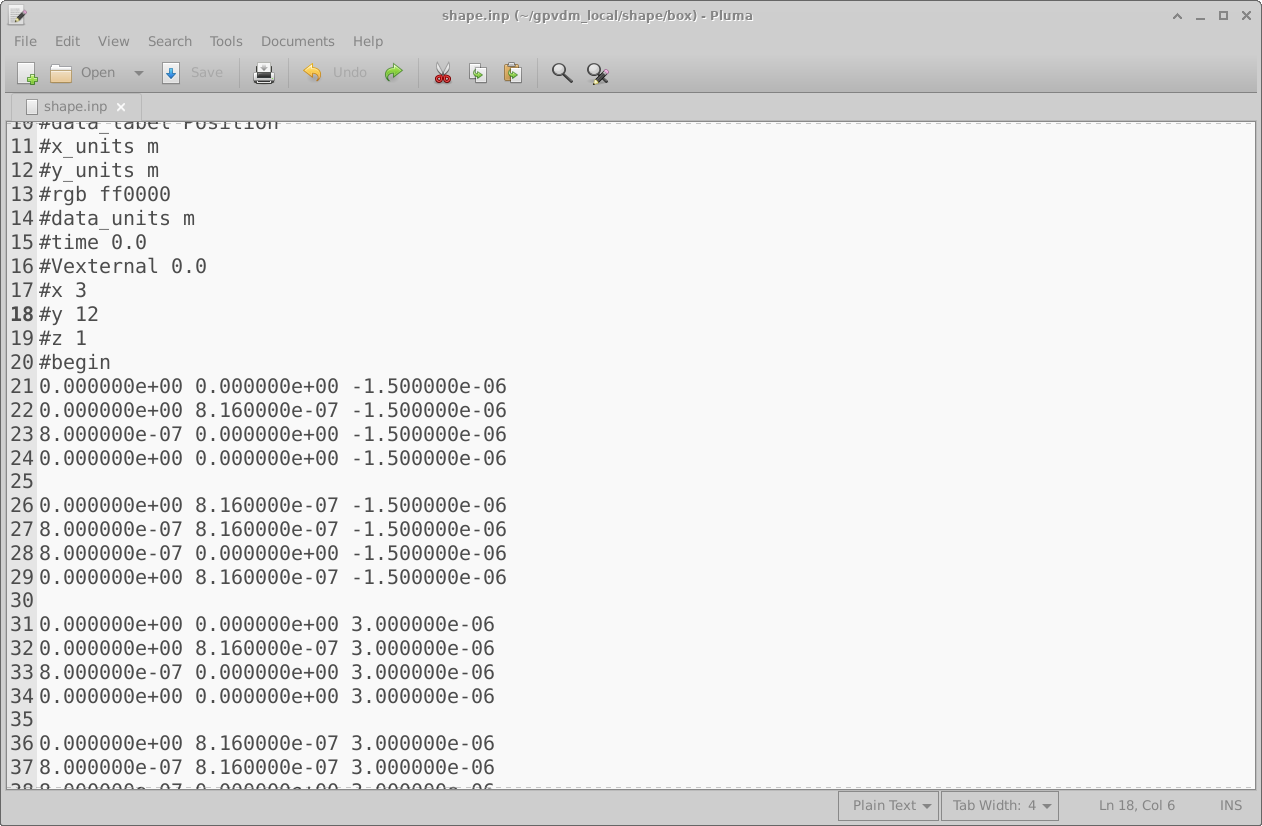This screenshot has height=826, width=1262.
Task: Cut selected text with the scissors icon
Action: [441, 72]
